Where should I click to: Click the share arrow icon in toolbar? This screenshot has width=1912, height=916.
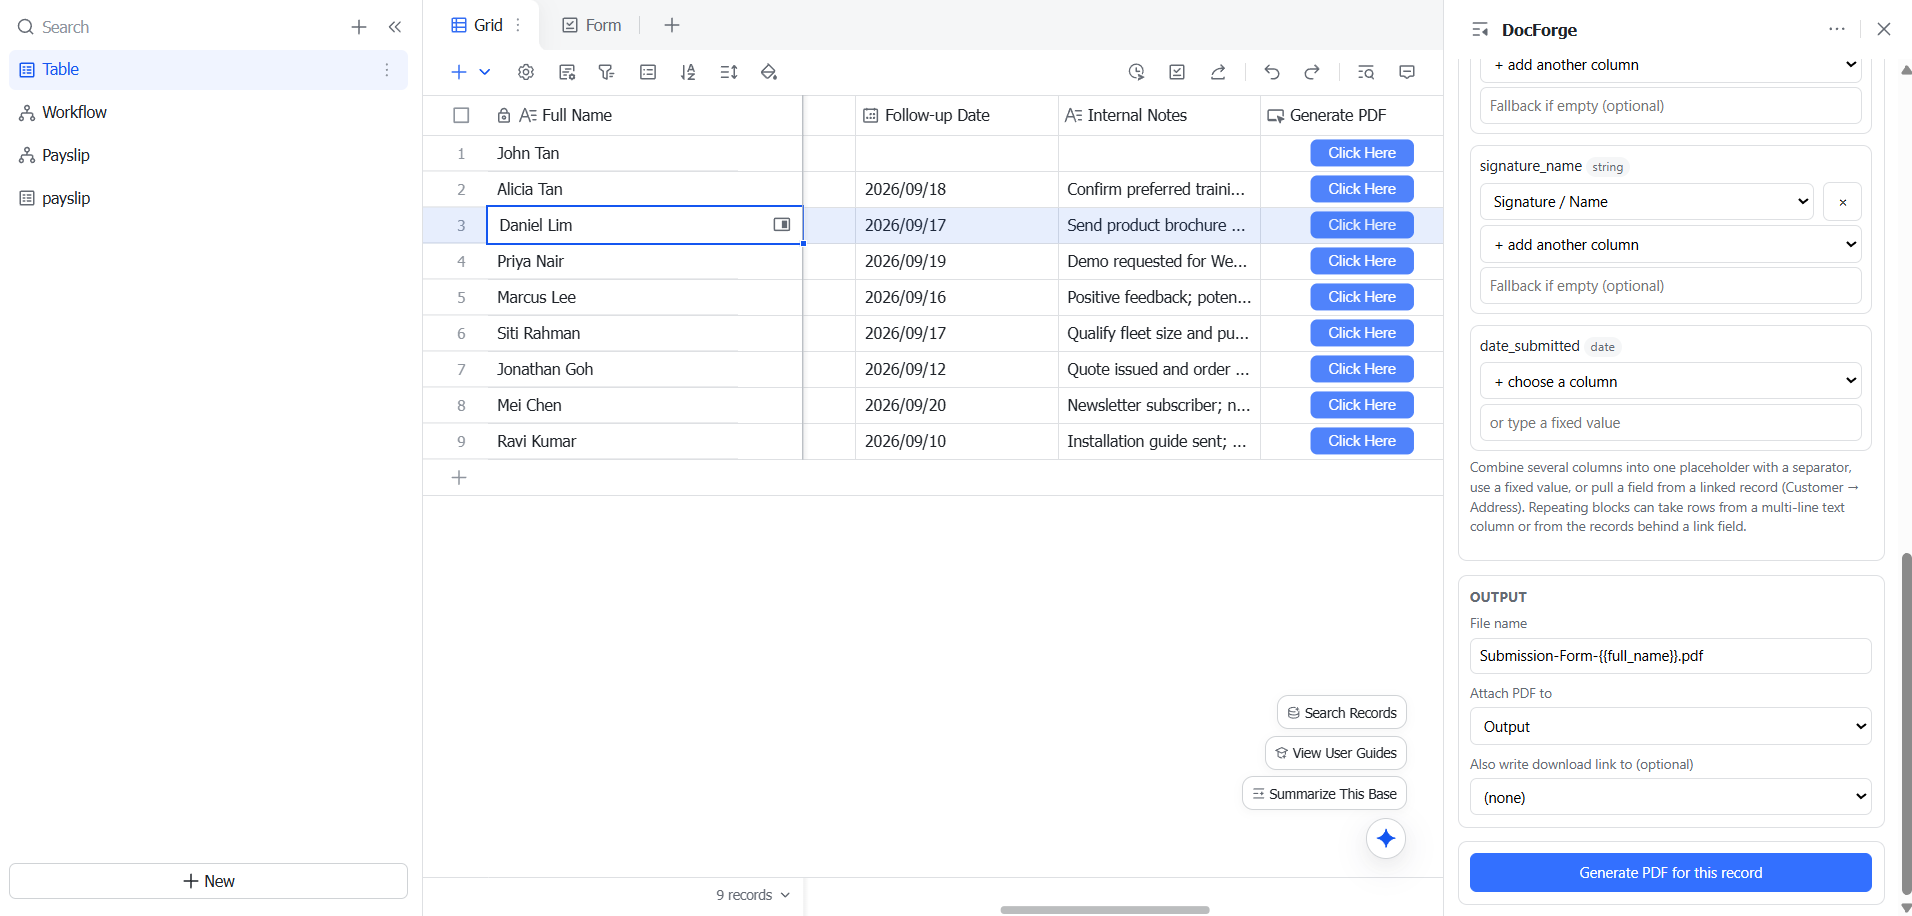[x=1218, y=72]
